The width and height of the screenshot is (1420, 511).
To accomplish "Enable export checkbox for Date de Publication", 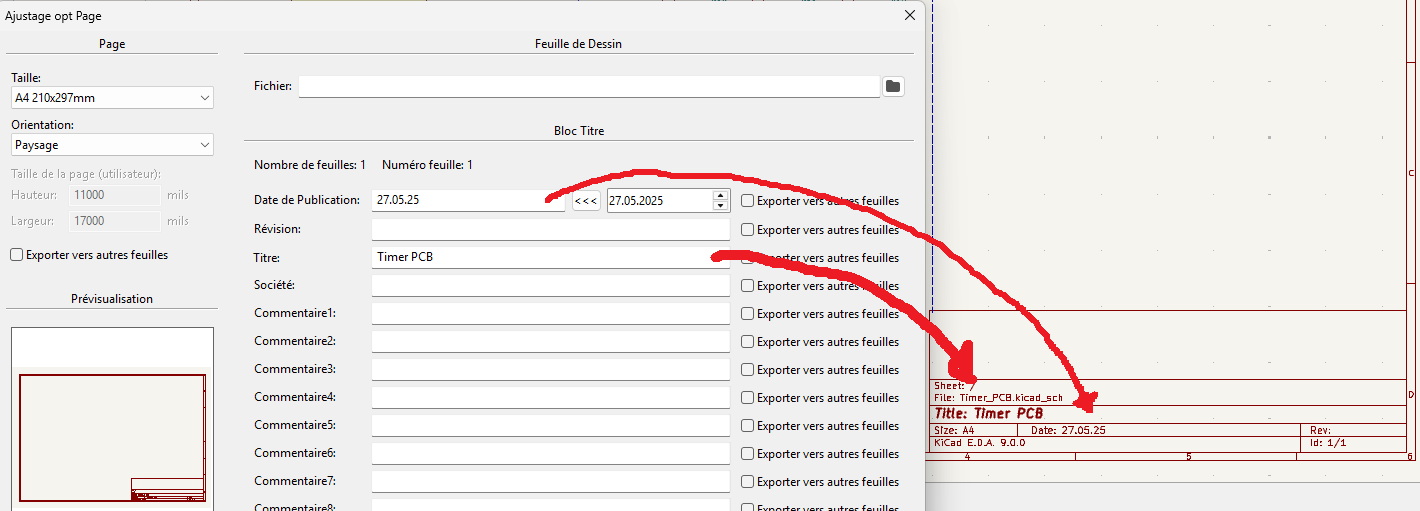I will click(x=747, y=201).
